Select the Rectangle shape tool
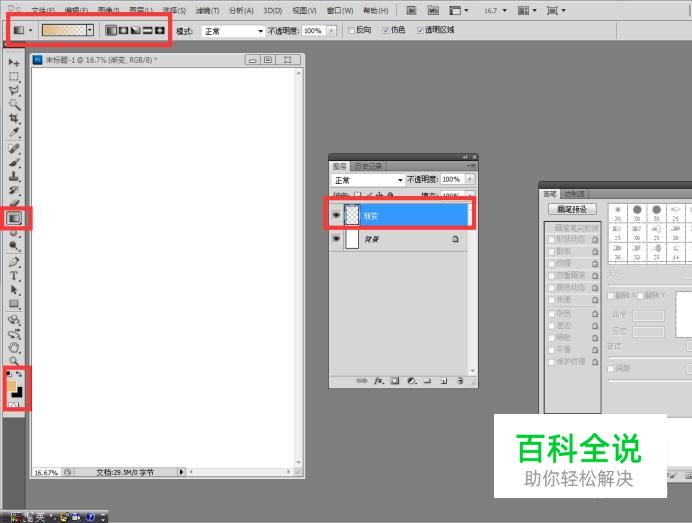The height and width of the screenshot is (523, 692). tap(14, 304)
